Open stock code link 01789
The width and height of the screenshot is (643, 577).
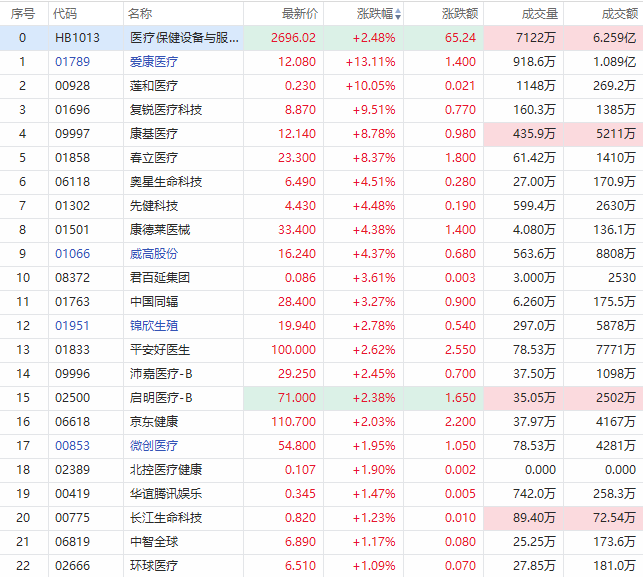(x=72, y=62)
